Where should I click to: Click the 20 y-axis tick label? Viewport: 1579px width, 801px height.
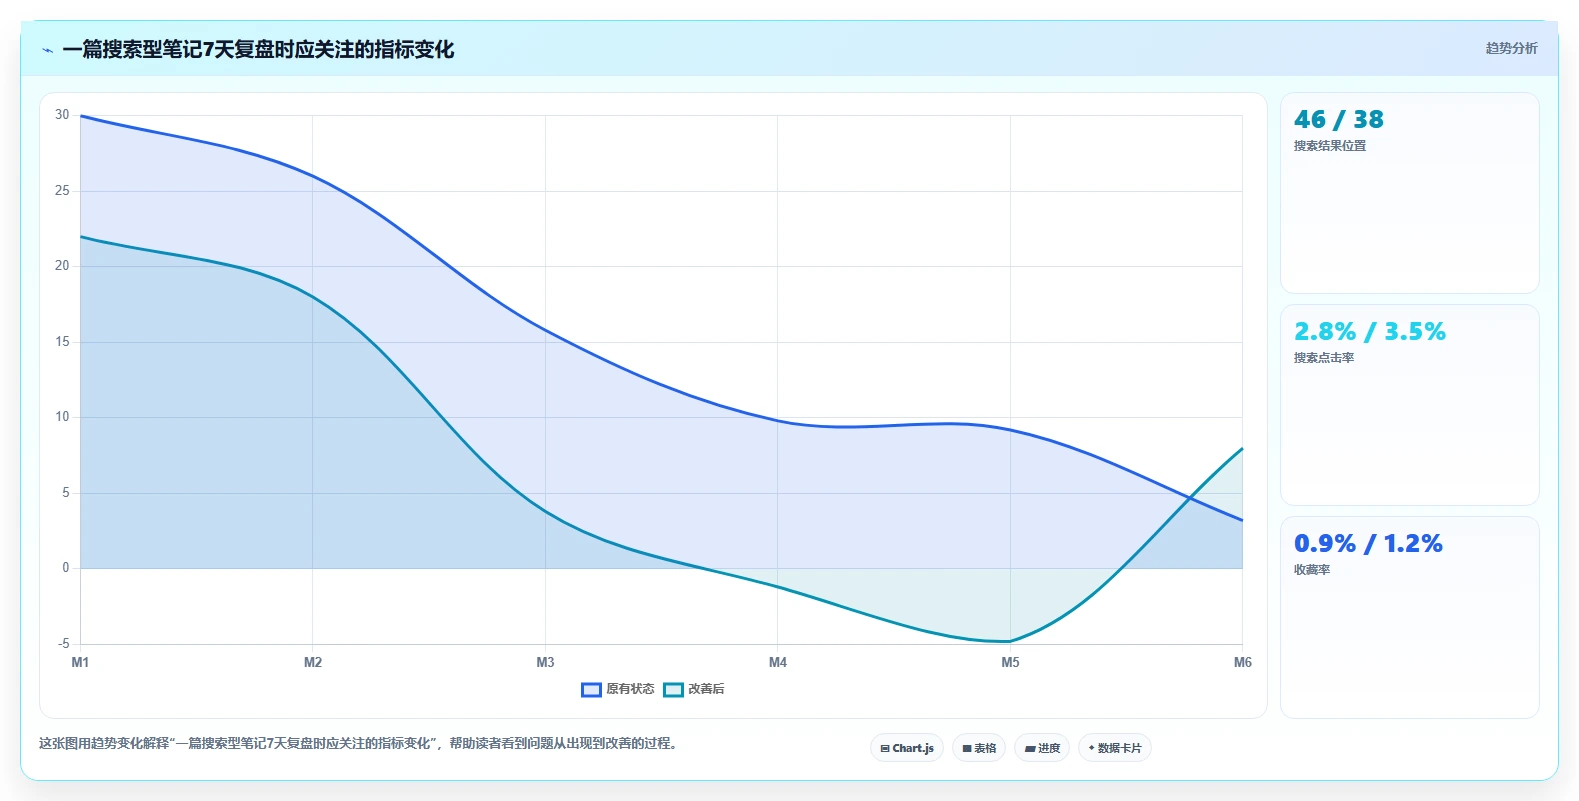tap(62, 266)
